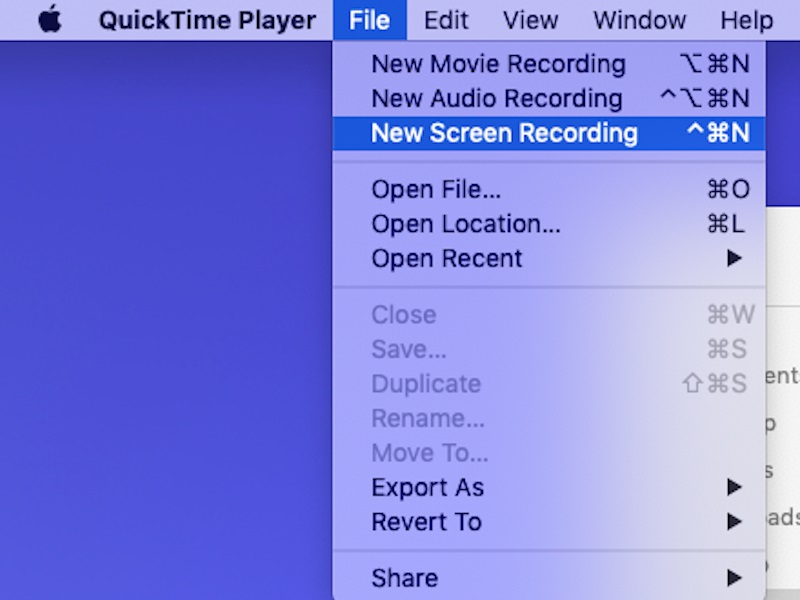Select New Audio Recording

[496, 99]
